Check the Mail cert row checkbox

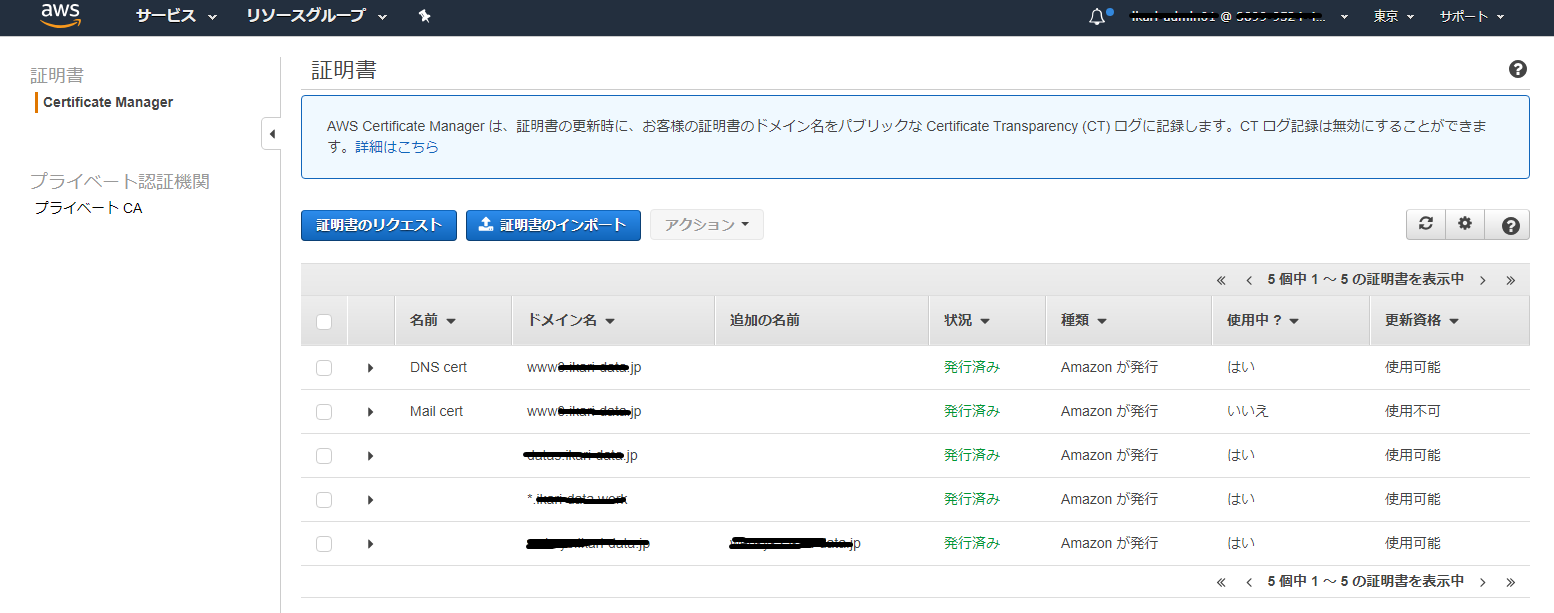coord(324,412)
